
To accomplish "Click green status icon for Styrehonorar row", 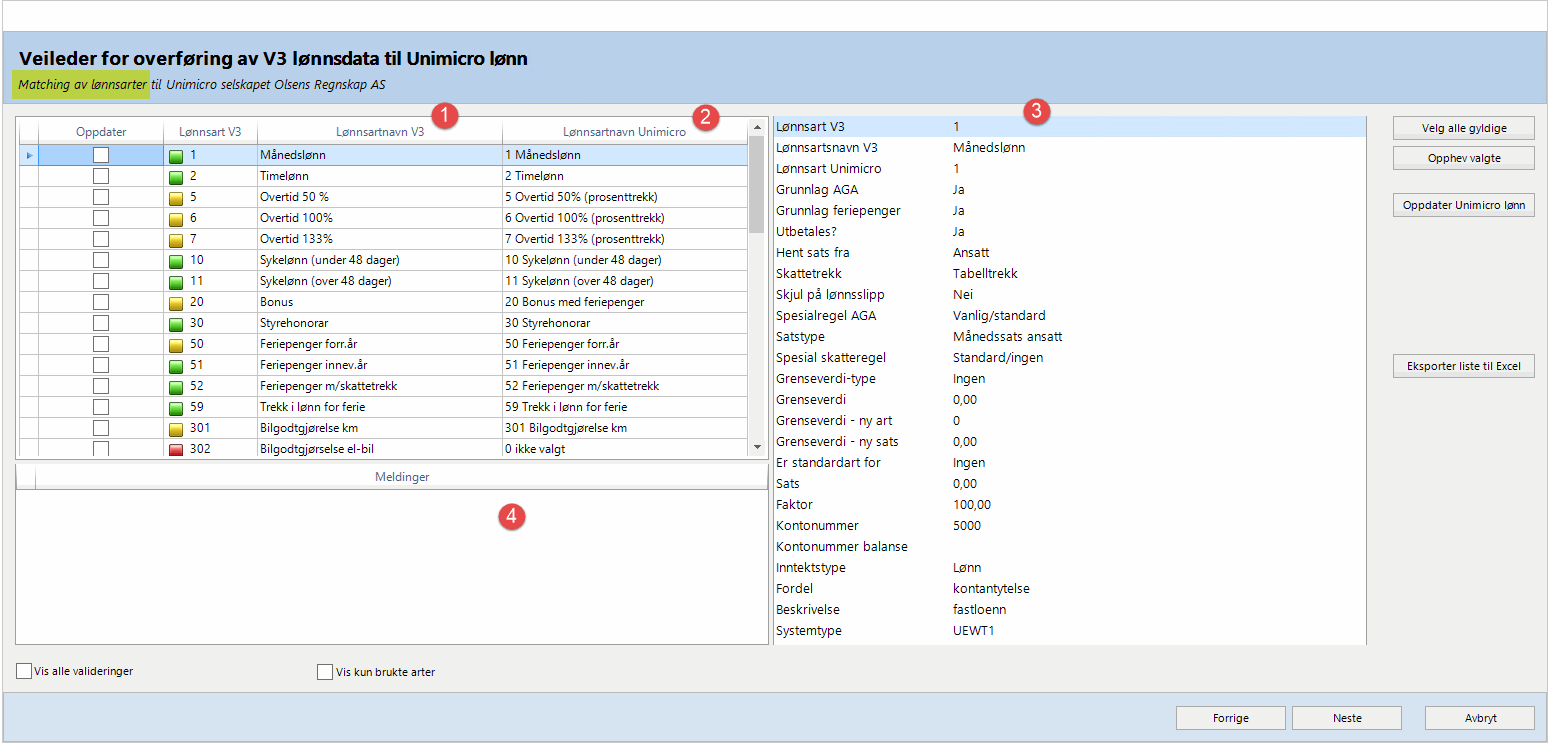I will [176, 324].
